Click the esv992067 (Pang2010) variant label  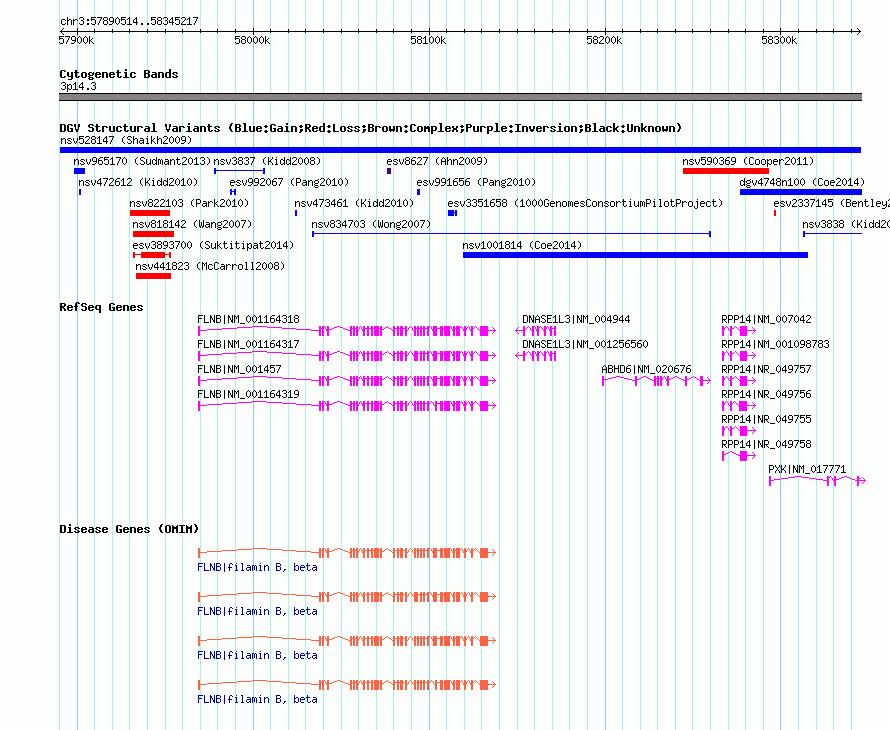pos(289,182)
